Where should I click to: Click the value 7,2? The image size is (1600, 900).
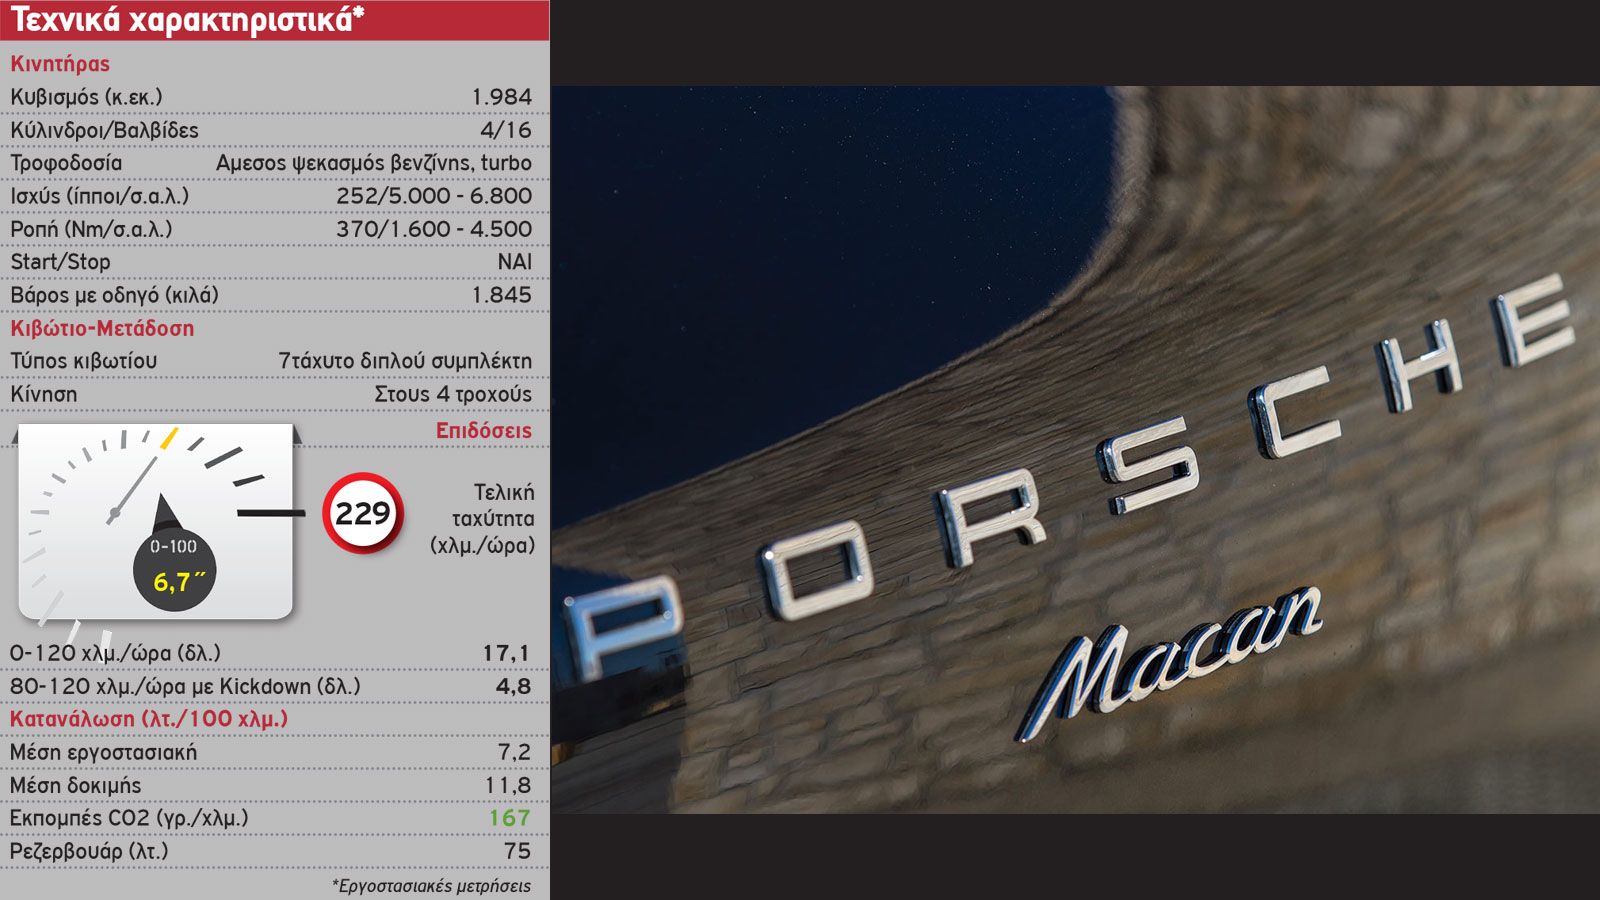[514, 752]
